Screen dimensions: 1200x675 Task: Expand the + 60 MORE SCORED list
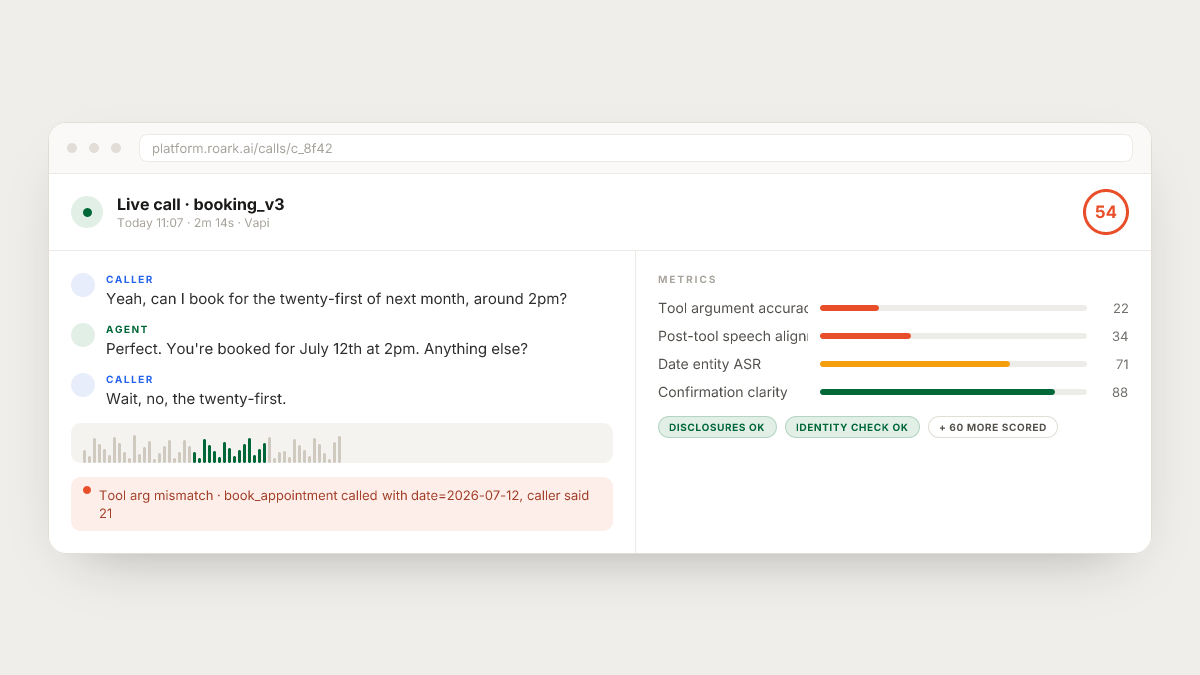point(993,427)
